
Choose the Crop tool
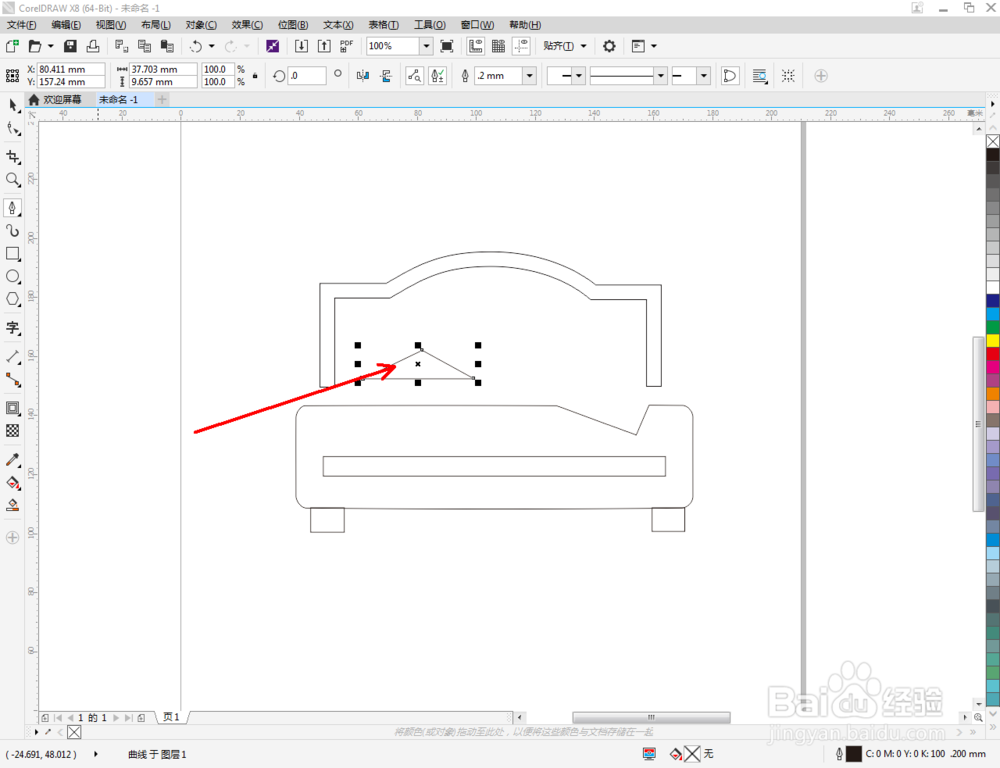tap(13, 157)
